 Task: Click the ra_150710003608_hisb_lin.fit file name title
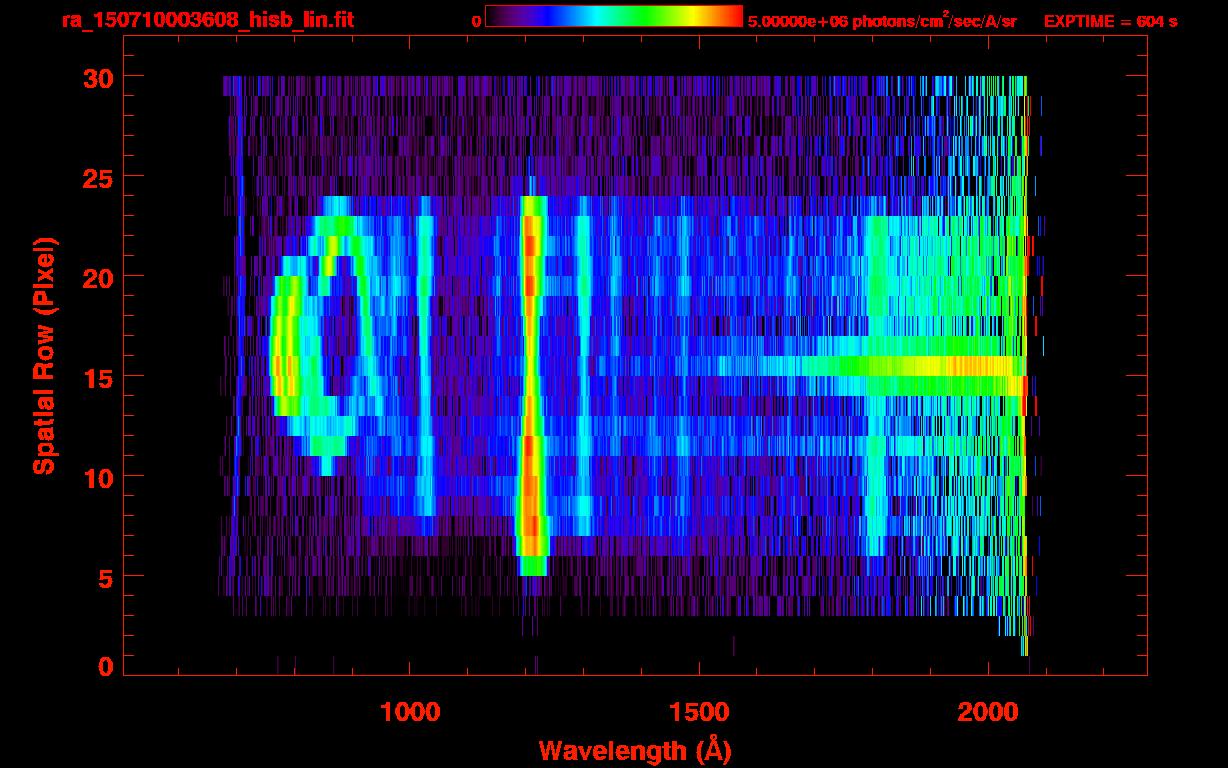click(x=207, y=20)
